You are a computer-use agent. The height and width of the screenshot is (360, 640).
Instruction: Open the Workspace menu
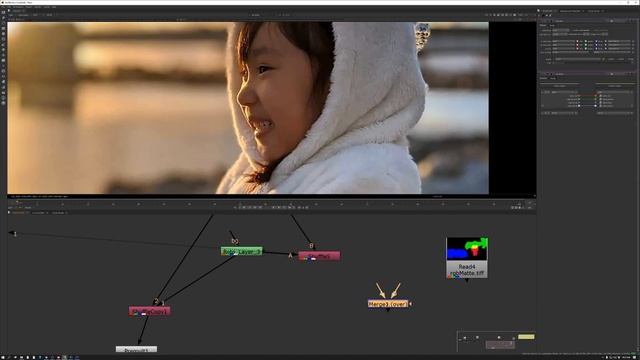pos(18,7)
